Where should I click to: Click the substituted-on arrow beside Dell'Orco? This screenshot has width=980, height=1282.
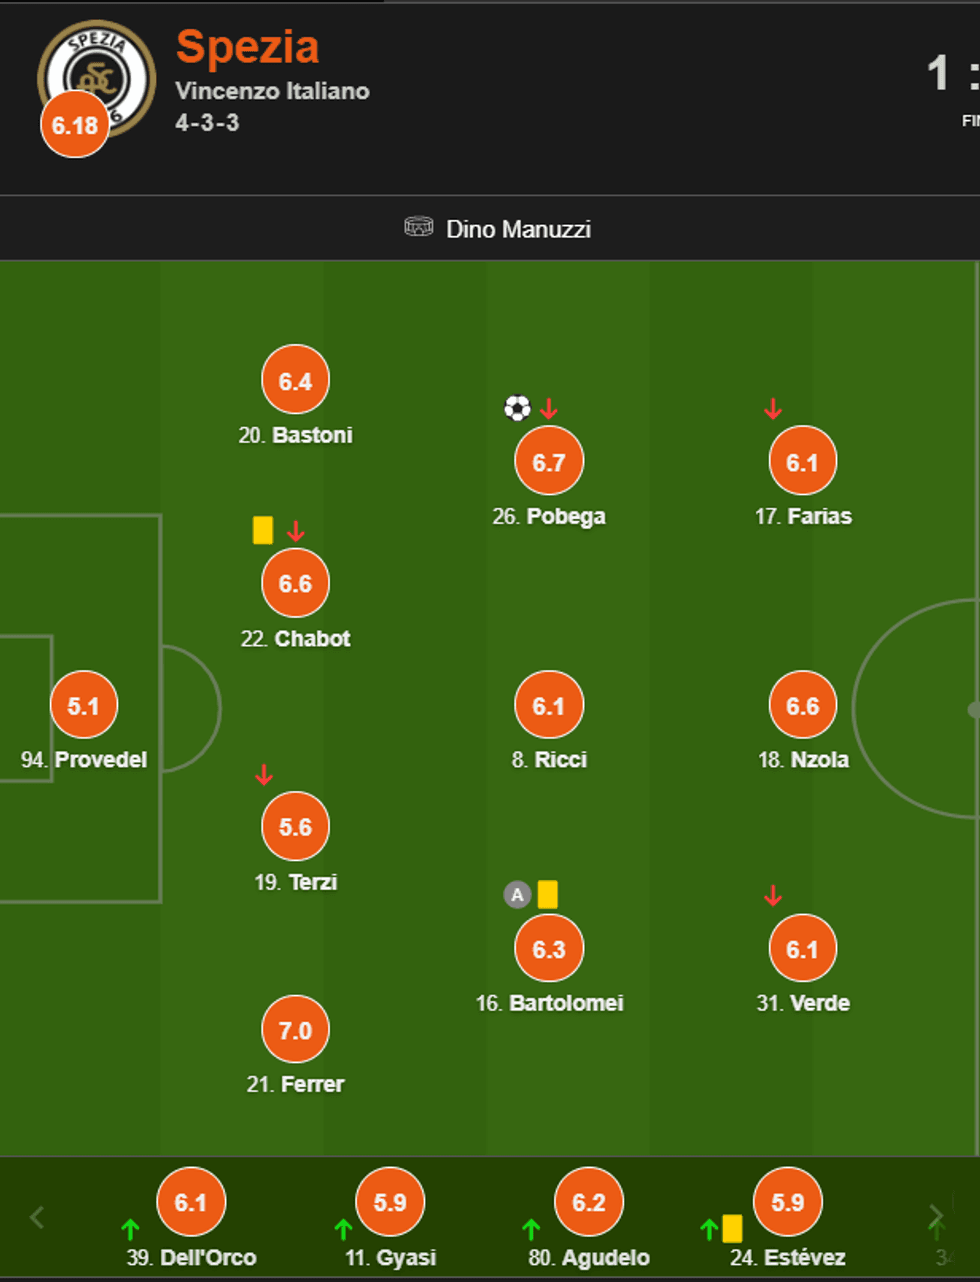[x=130, y=1229]
